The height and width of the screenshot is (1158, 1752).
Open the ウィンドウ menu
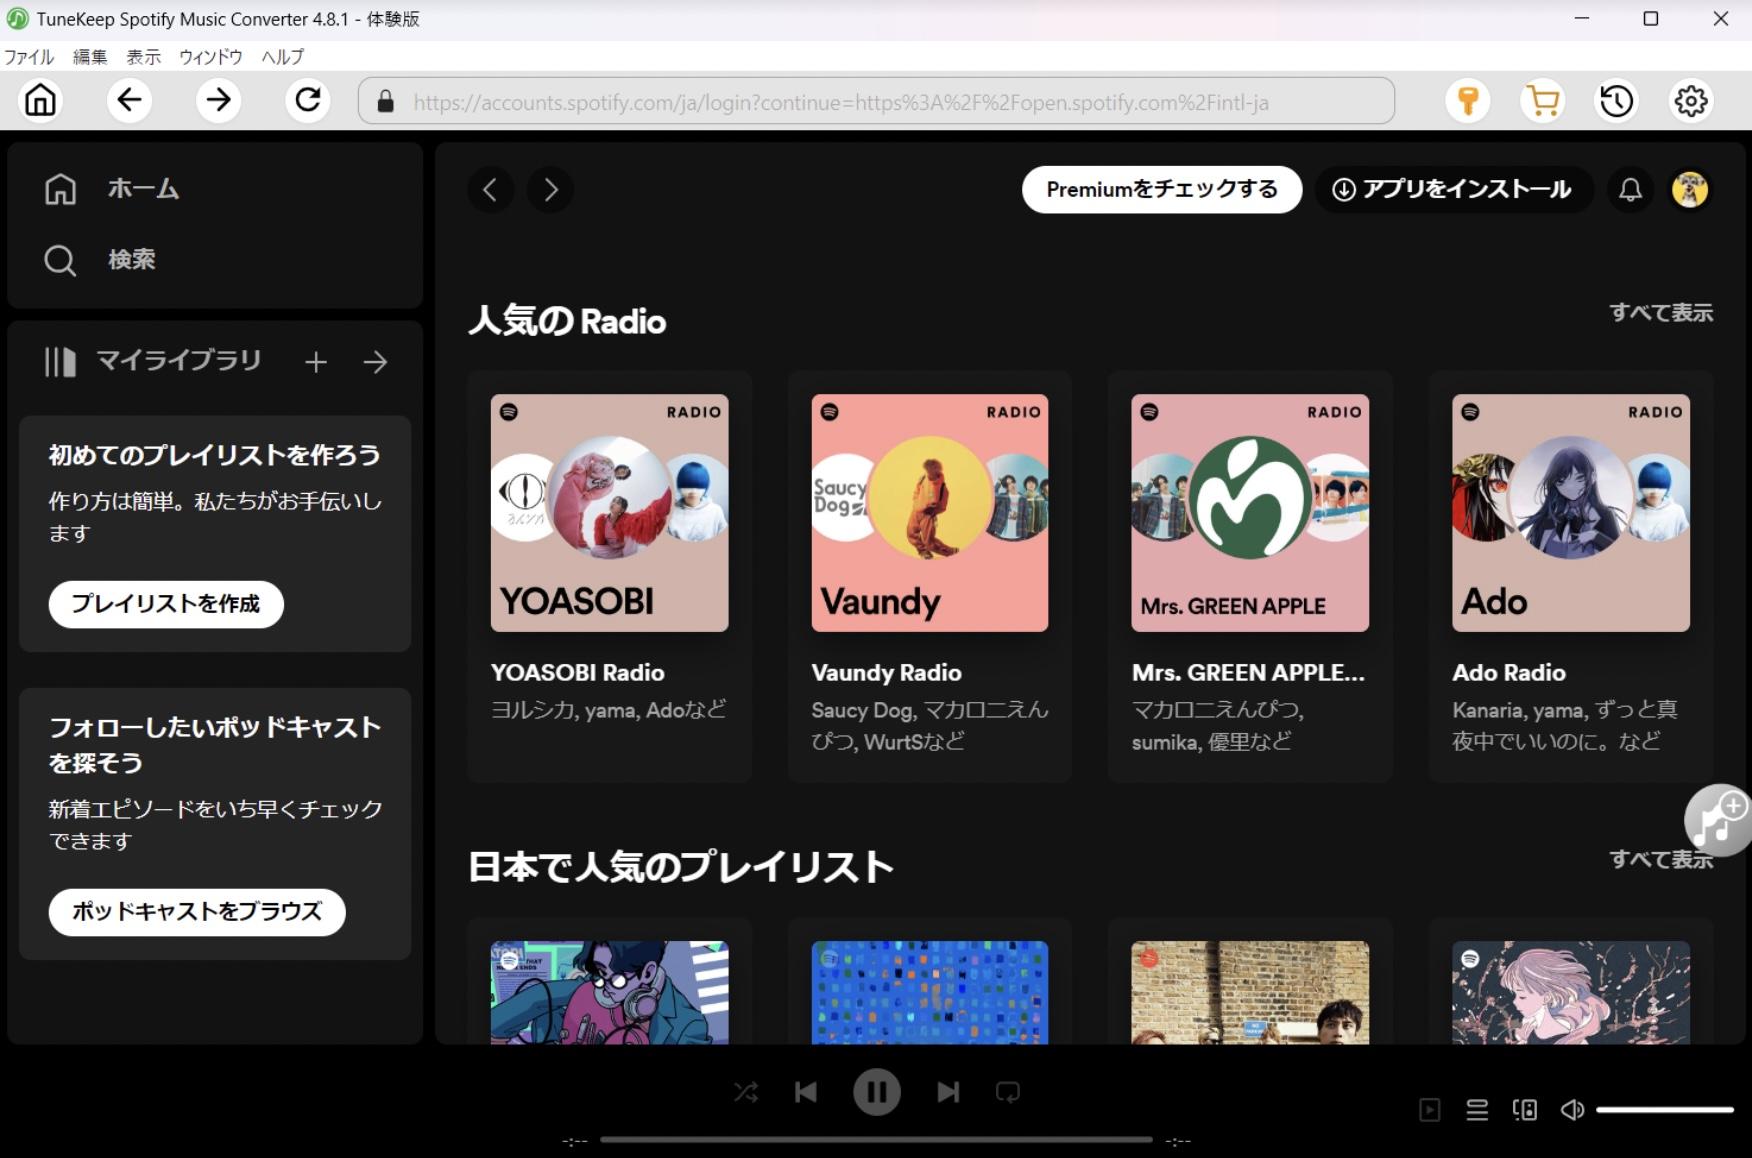point(211,57)
